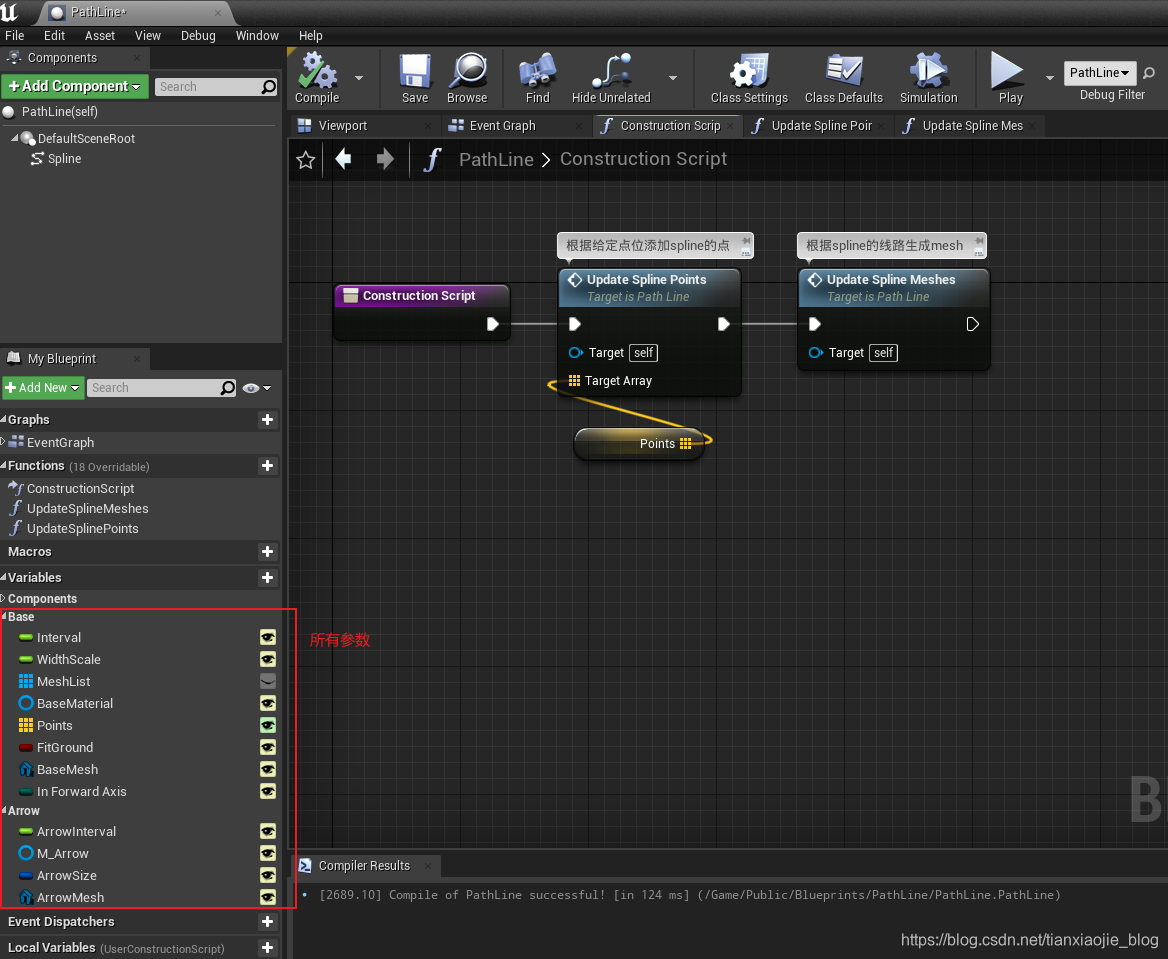Click Construction Script output exec pin
The height and width of the screenshot is (959, 1168).
click(x=492, y=324)
